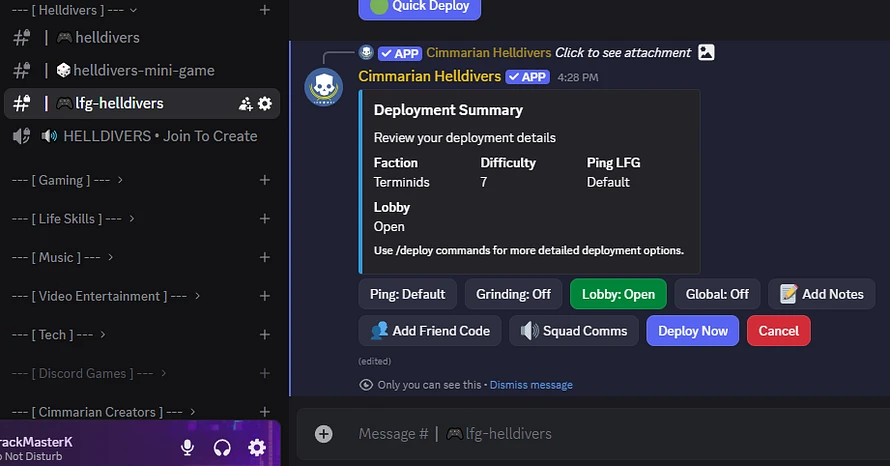
Task: Open Edit Channel gear on lfg-helldivers
Action: pyautogui.click(x=265, y=103)
